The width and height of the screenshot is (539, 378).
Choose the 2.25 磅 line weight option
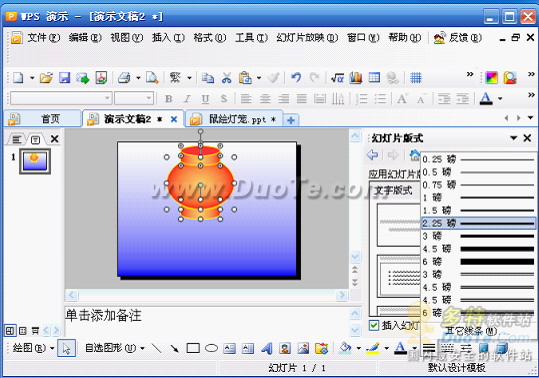click(478, 223)
